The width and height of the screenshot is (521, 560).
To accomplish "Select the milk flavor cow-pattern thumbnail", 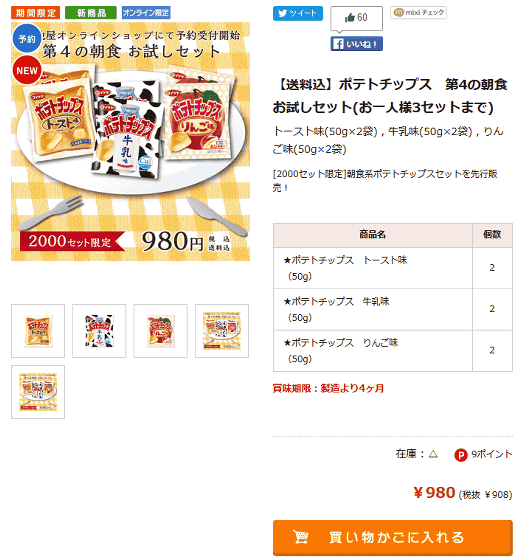I will (x=99, y=331).
